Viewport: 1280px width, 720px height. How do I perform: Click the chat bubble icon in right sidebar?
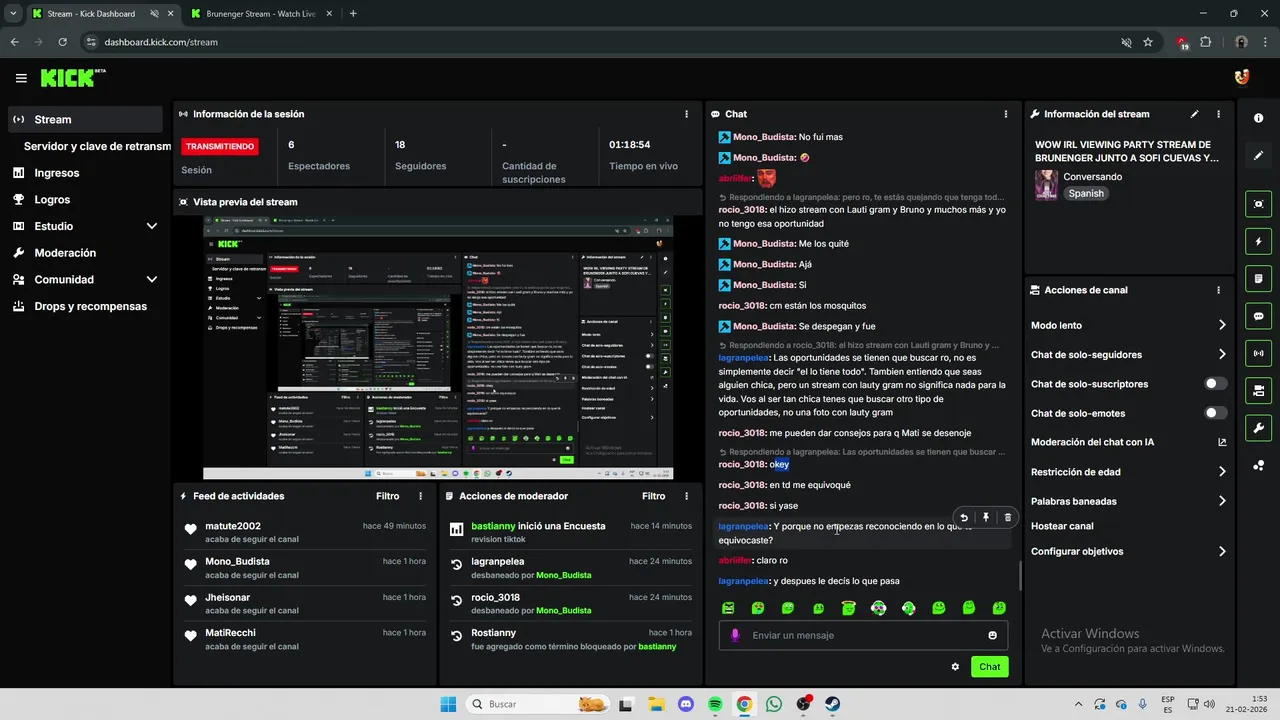tap(1258, 315)
